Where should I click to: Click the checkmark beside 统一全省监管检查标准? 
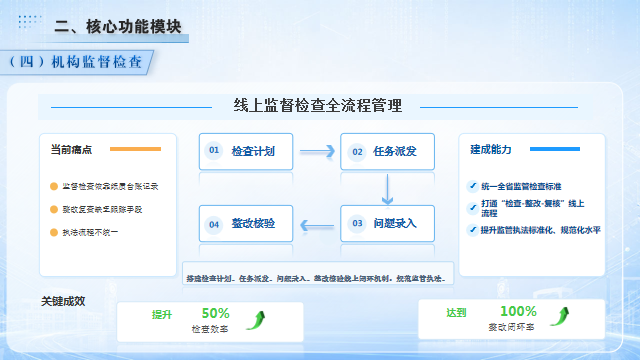[473, 186]
